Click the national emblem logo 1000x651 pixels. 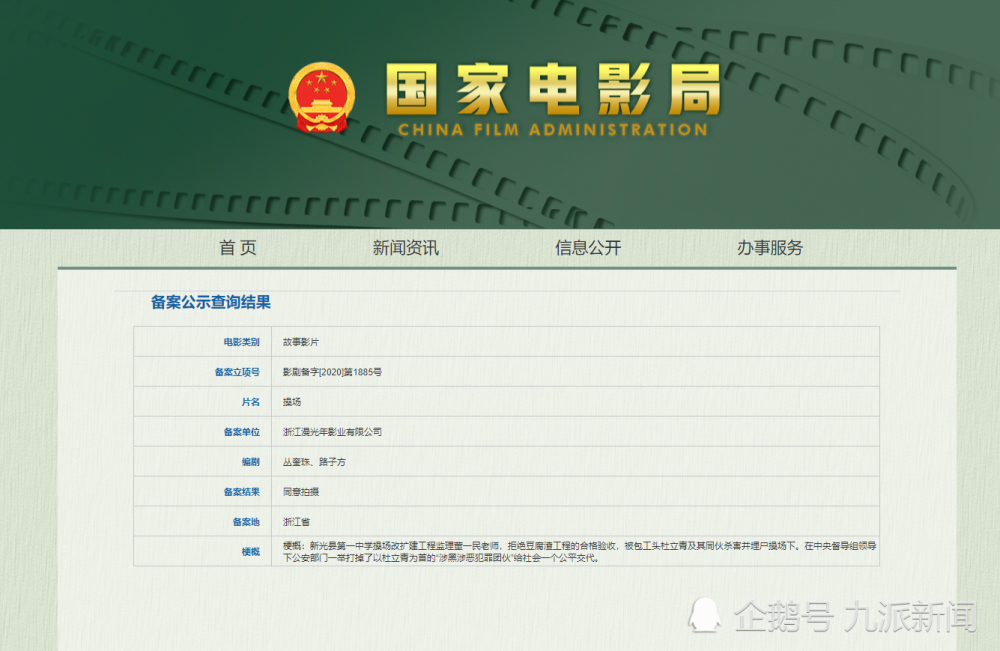321,98
